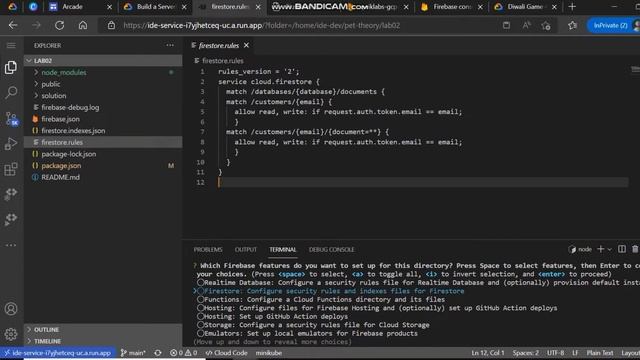Switch to Output panel tab
This screenshot has width=640, height=360.
click(246, 249)
